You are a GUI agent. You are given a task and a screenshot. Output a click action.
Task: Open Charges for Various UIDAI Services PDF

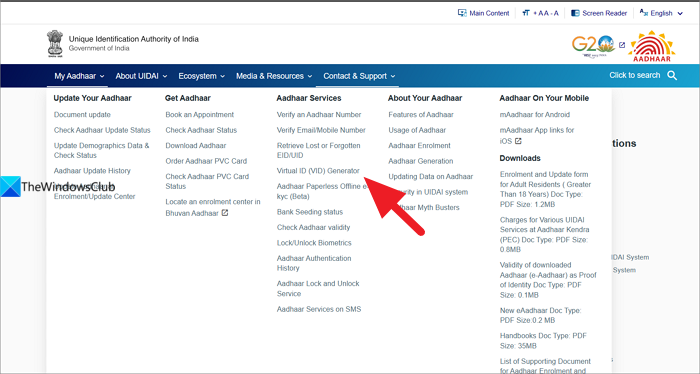coord(544,235)
